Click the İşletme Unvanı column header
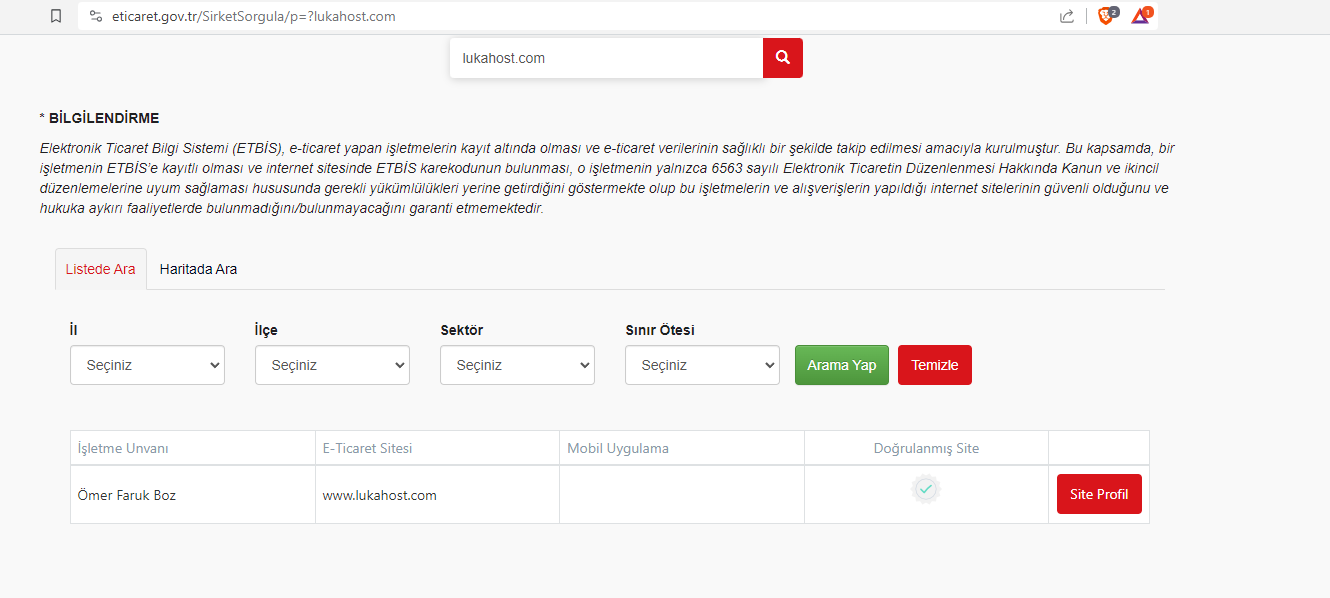The height and width of the screenshot is (598, 1330). 192,448
